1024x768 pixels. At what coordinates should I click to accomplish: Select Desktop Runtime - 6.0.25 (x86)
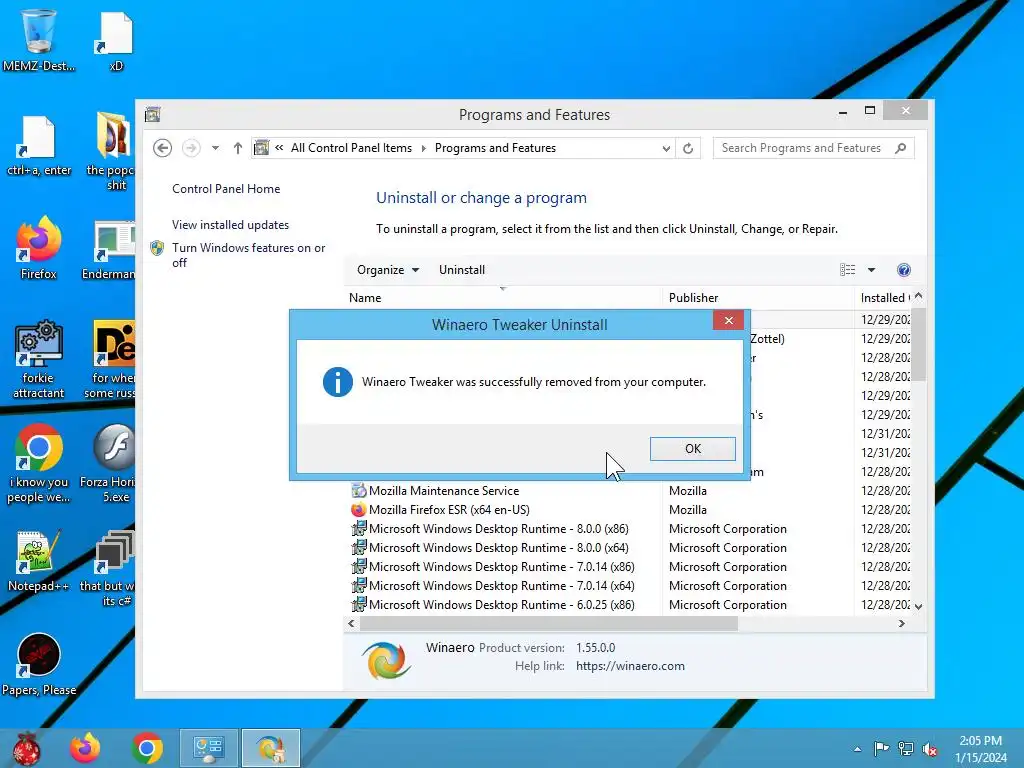click(627, 605)
